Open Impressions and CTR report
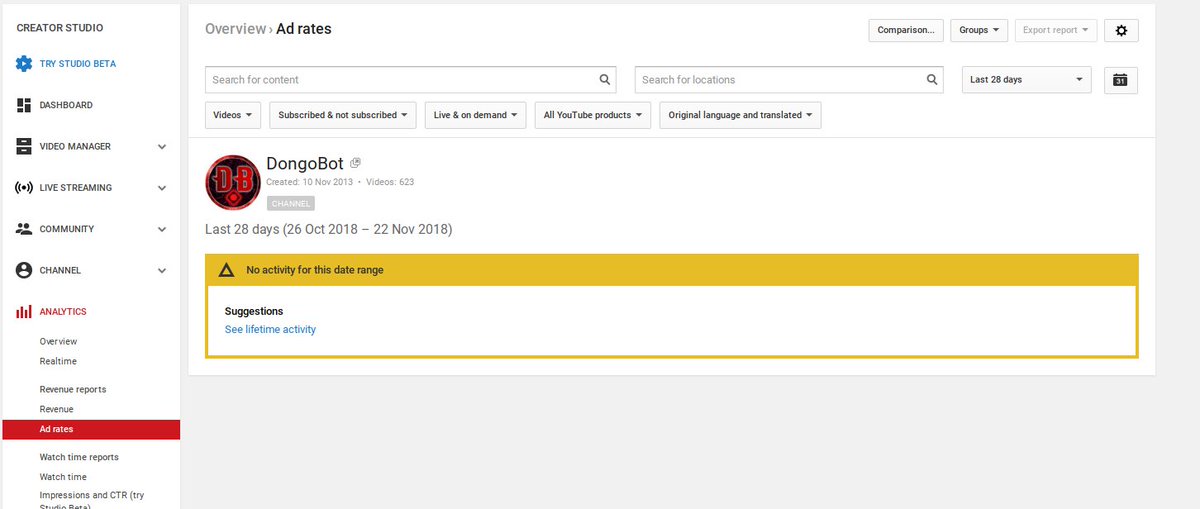1200x509 pixels. coord(91,500)
